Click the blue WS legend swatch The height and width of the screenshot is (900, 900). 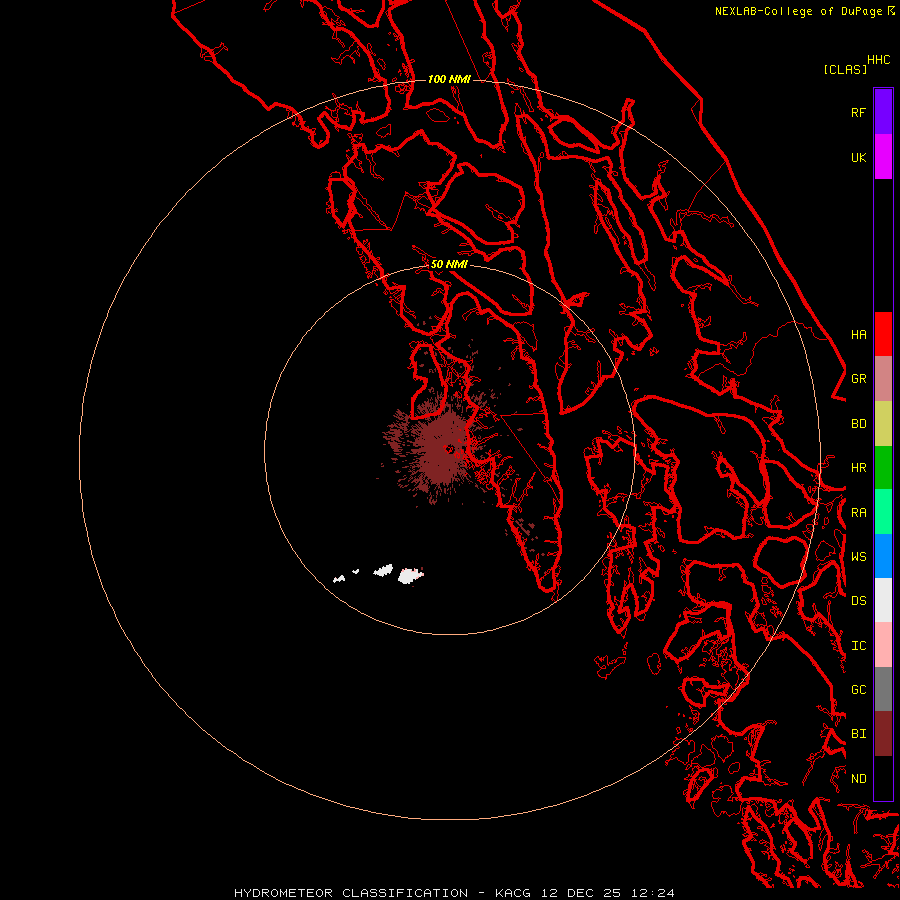[x=883, y=556]
